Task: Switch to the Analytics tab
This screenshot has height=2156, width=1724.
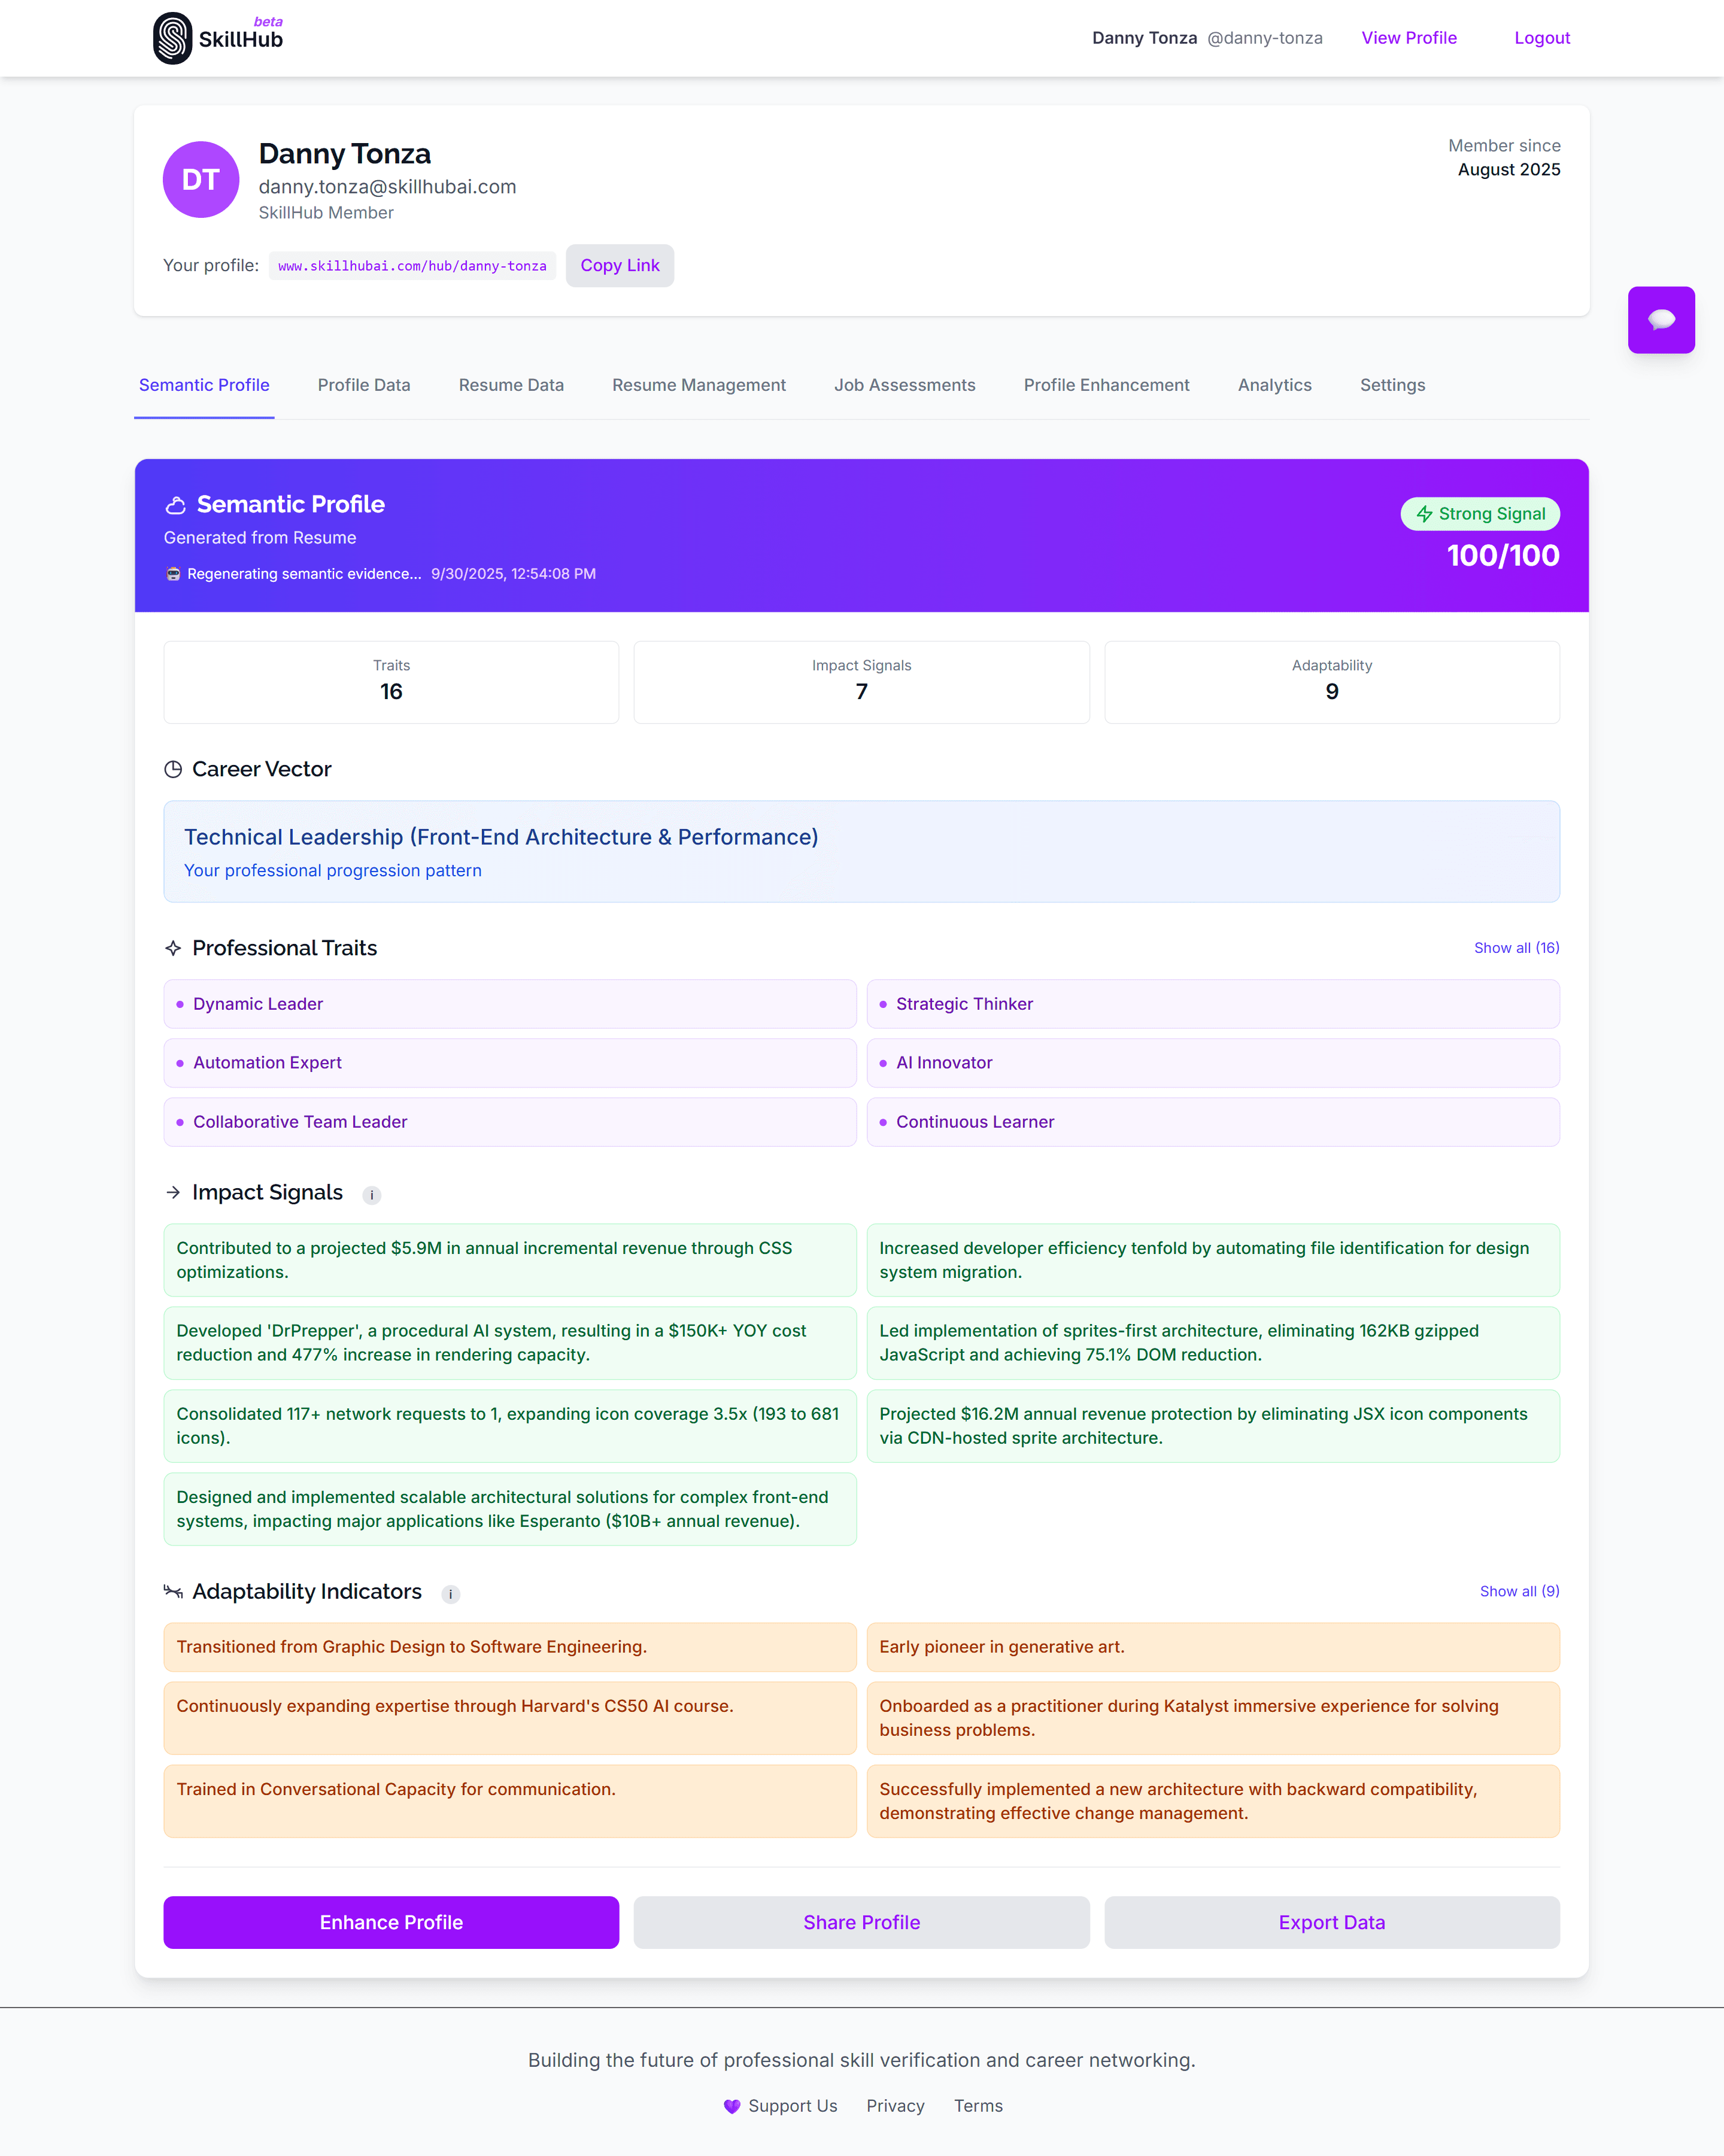Action: coord(1274,385)
